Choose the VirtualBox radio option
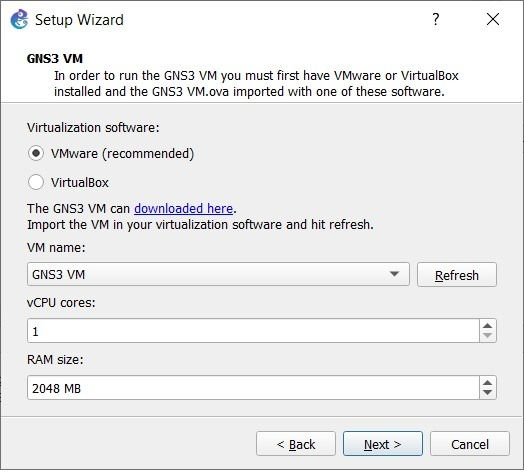The height and width of the screenshot is (472, 524). tap(36, 182)
